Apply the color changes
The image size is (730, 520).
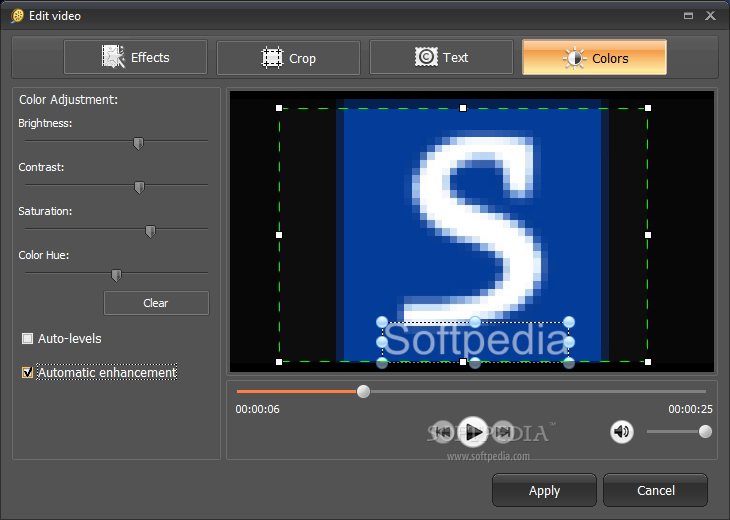[x=544, y=490]
